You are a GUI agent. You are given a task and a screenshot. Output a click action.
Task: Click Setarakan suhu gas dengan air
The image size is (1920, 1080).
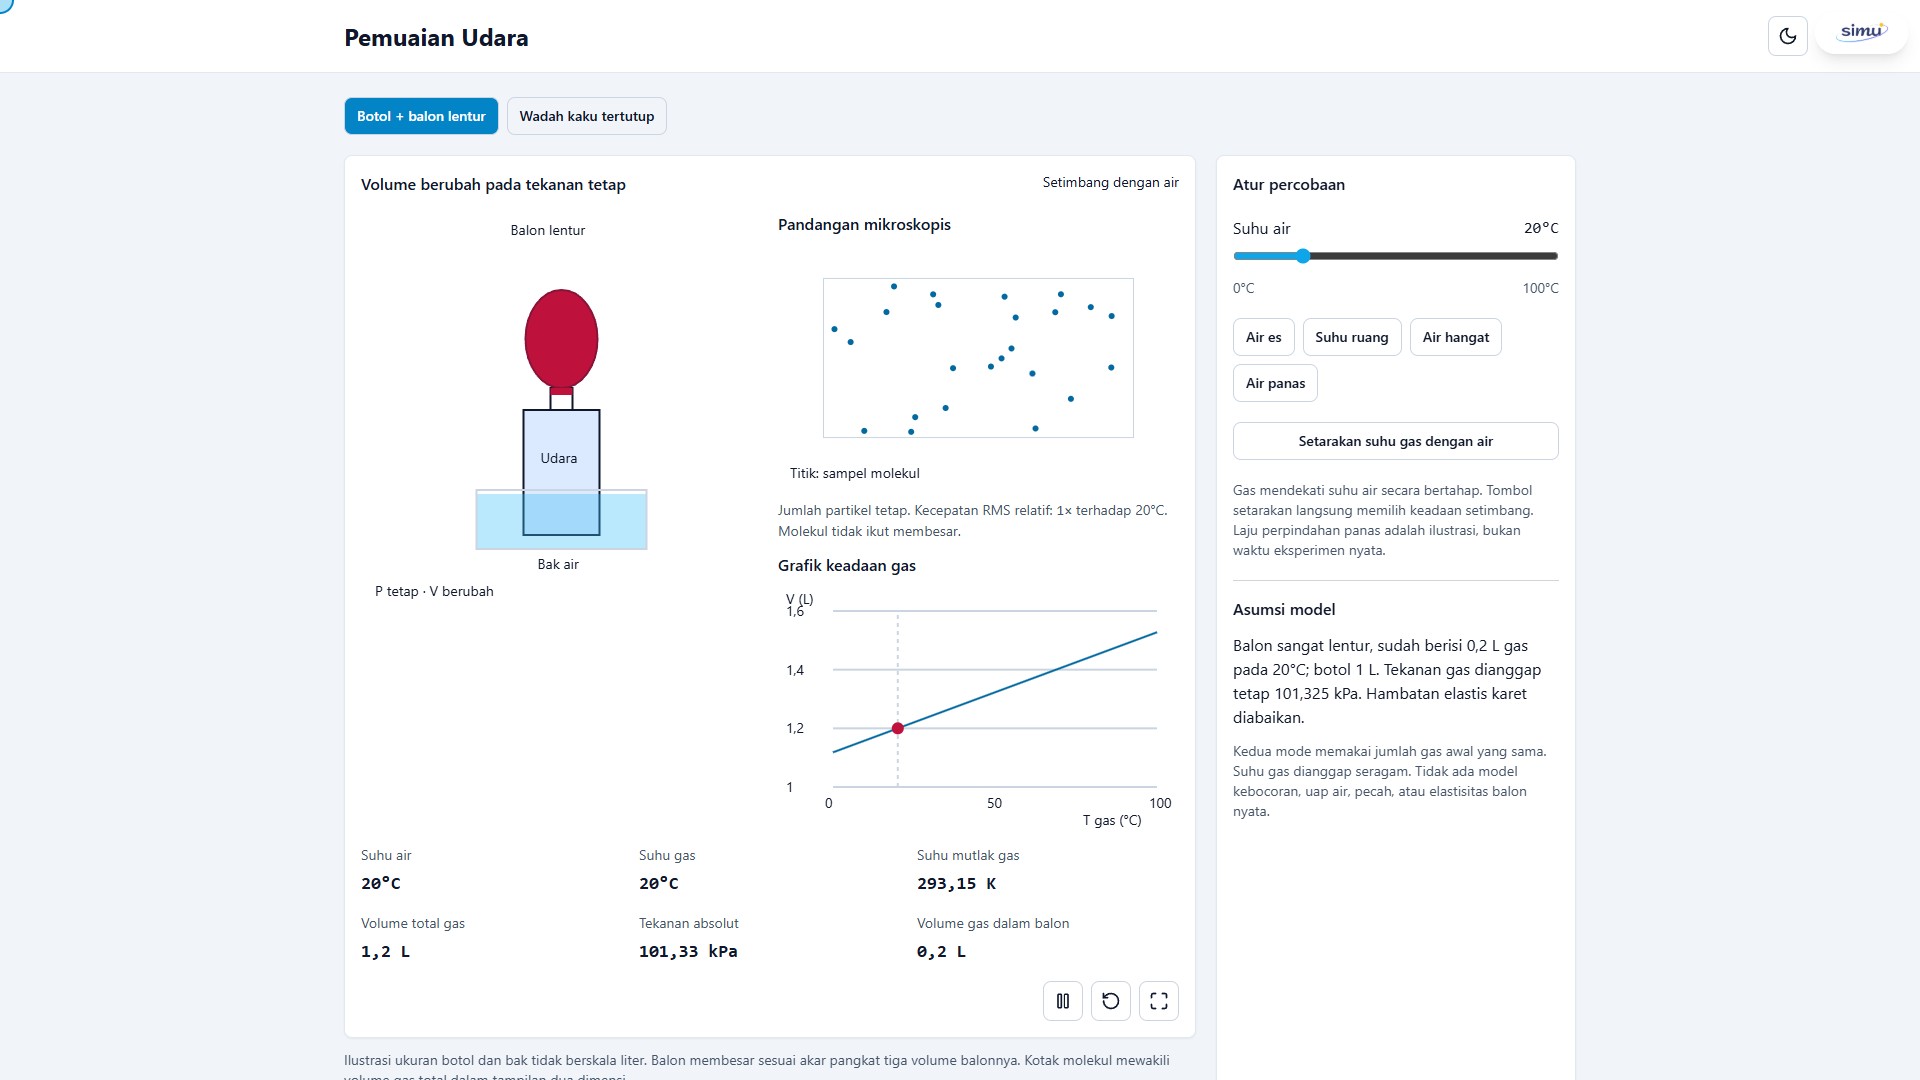tap(1395, 441)
